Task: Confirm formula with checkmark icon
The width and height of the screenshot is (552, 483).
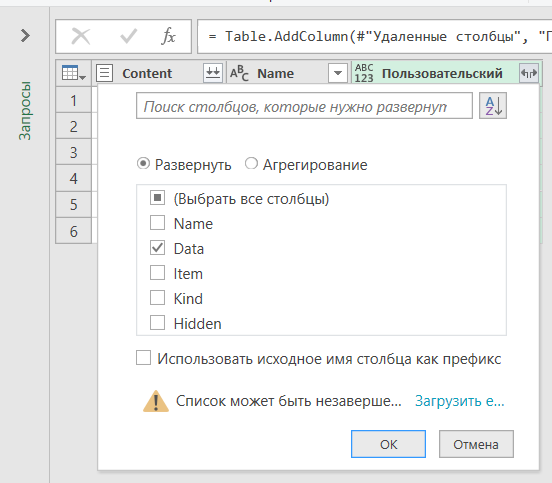Action: coord(128,36)
